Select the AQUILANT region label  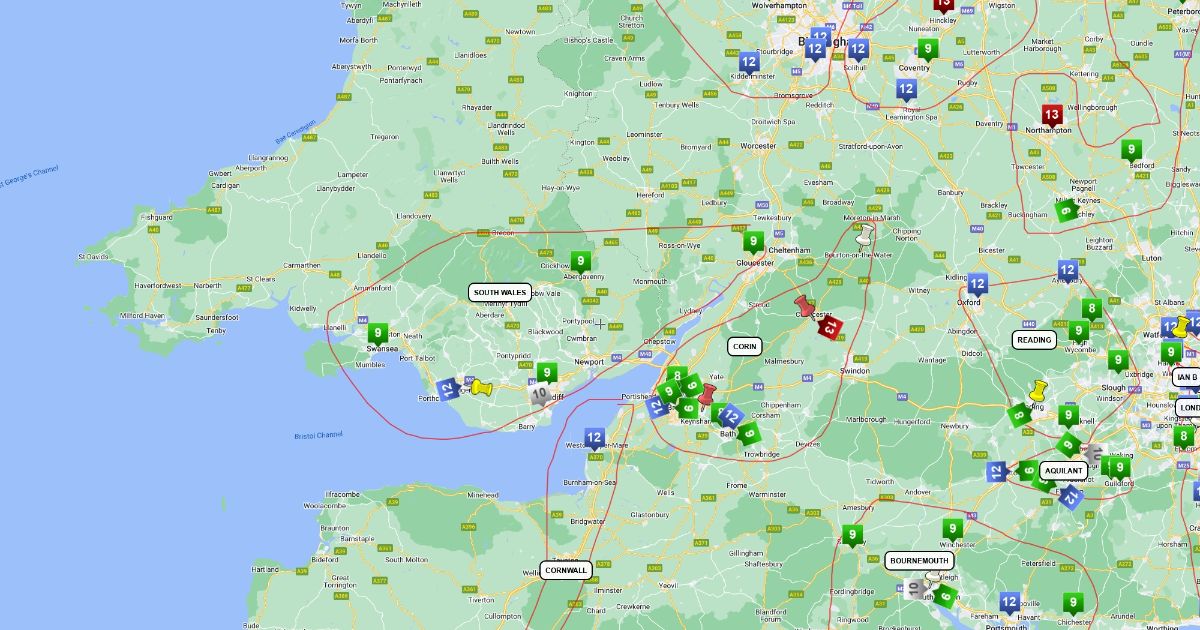click(x=1063, y=470)
